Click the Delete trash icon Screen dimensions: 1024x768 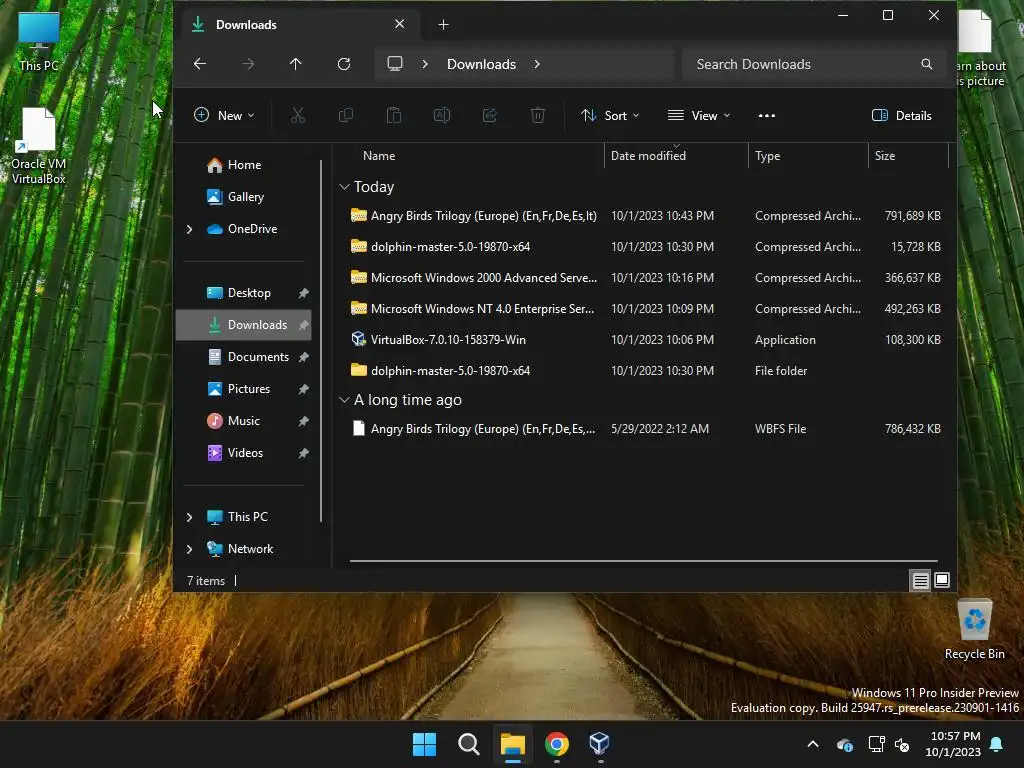point(537,116)
